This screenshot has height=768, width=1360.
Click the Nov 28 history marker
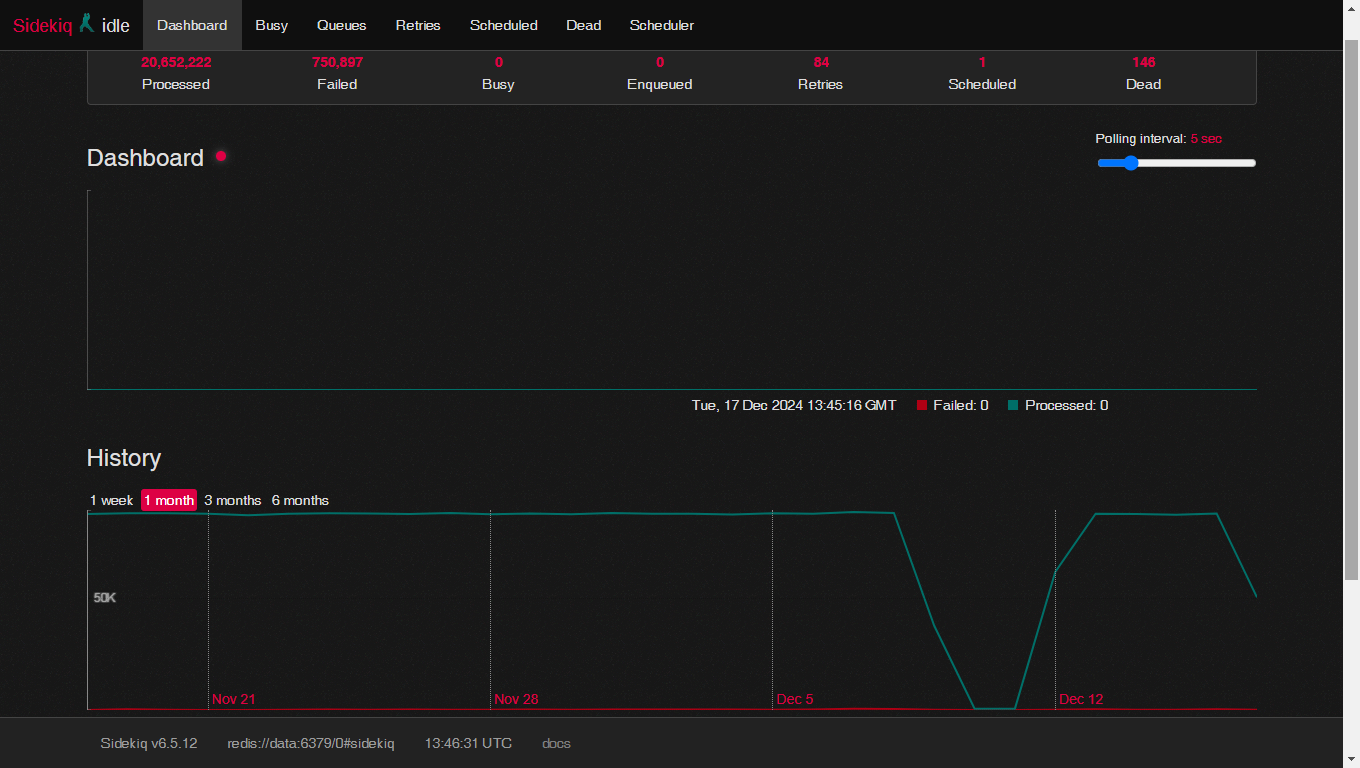click(x=516, y=699)
